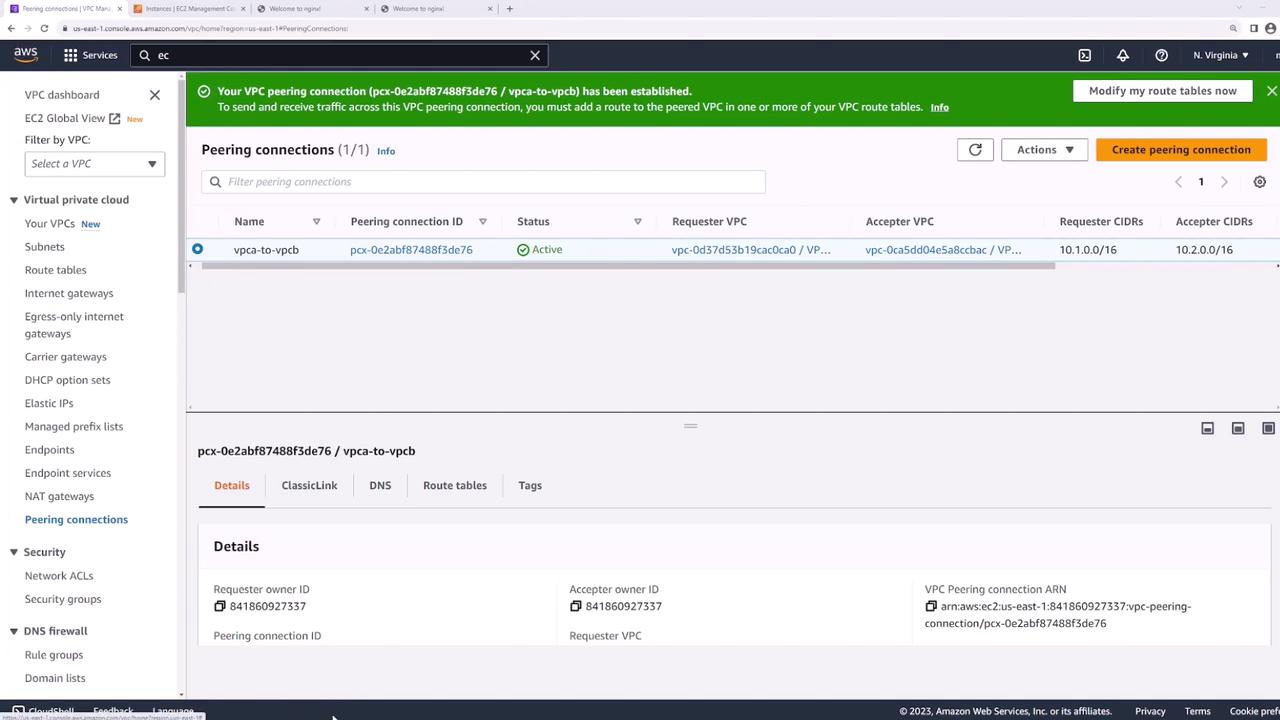
Task: Collapse the Virtual private cloud section
Action: [14, 200]
